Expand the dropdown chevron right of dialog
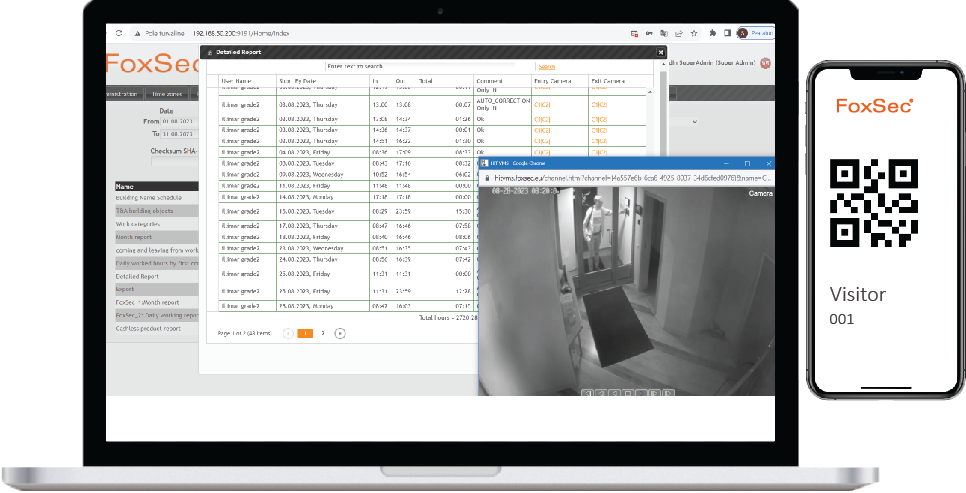 tap(695, 121)
